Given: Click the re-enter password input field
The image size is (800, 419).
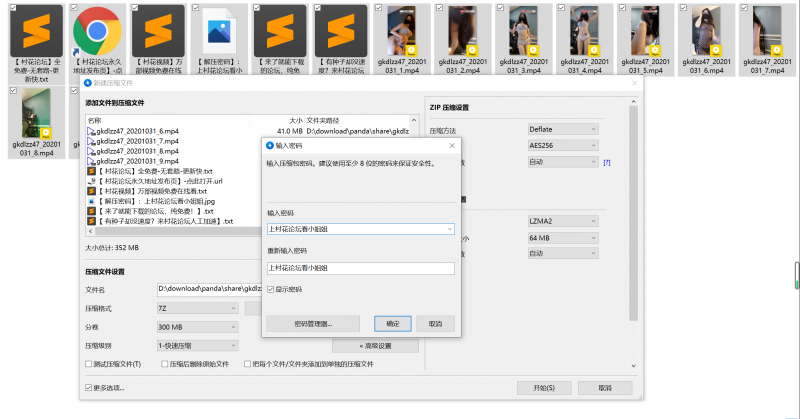Looking at the screenshot, I should [x=360, y=268].
